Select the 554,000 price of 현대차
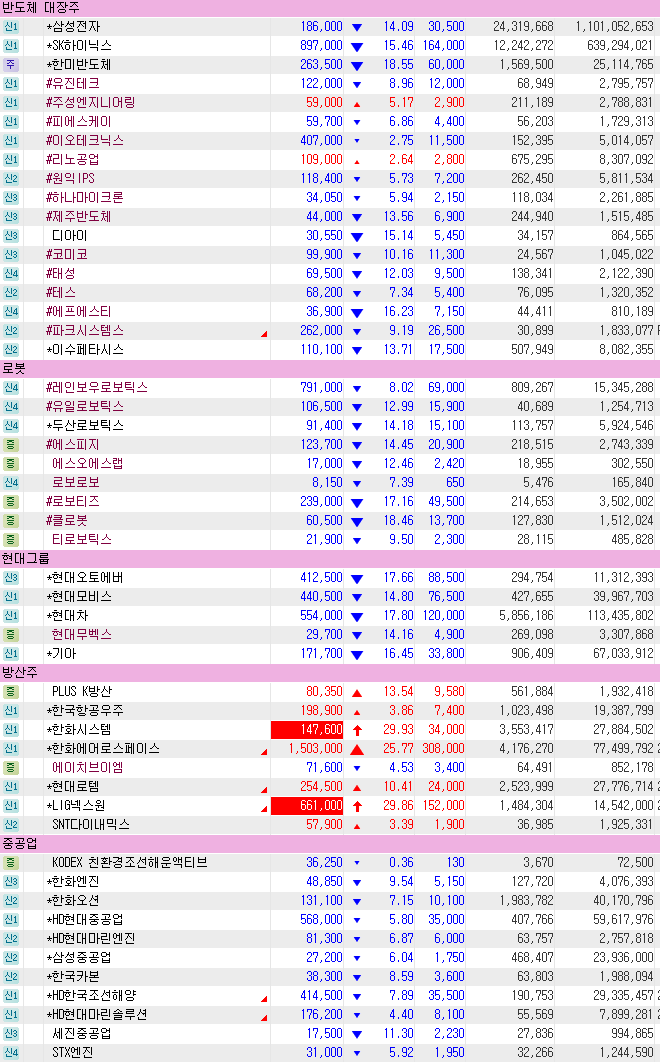The image size is (660, 1062). pyautogui.click(x=321, y=616)
